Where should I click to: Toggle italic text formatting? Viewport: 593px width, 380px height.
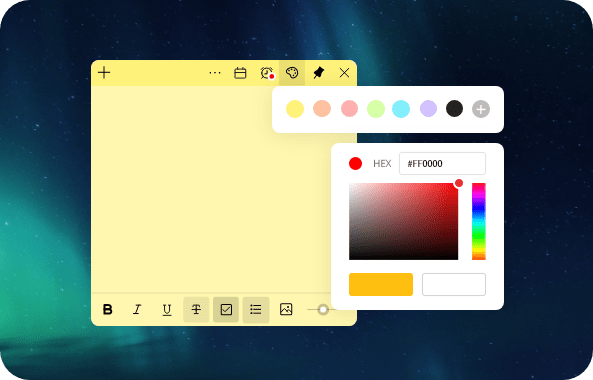[137, 309]
